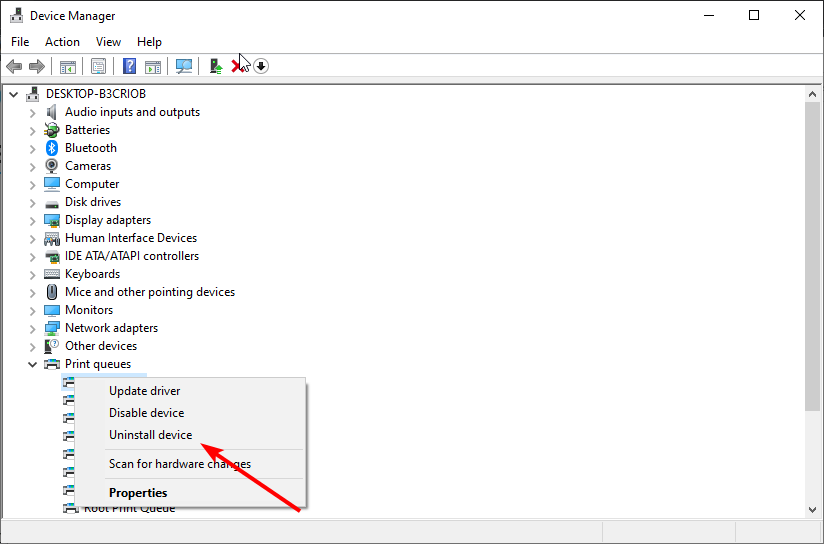Expand the Network adapters node
This screenshot has width=824, height=544.
pyautogui.click(x=33, y=329)
